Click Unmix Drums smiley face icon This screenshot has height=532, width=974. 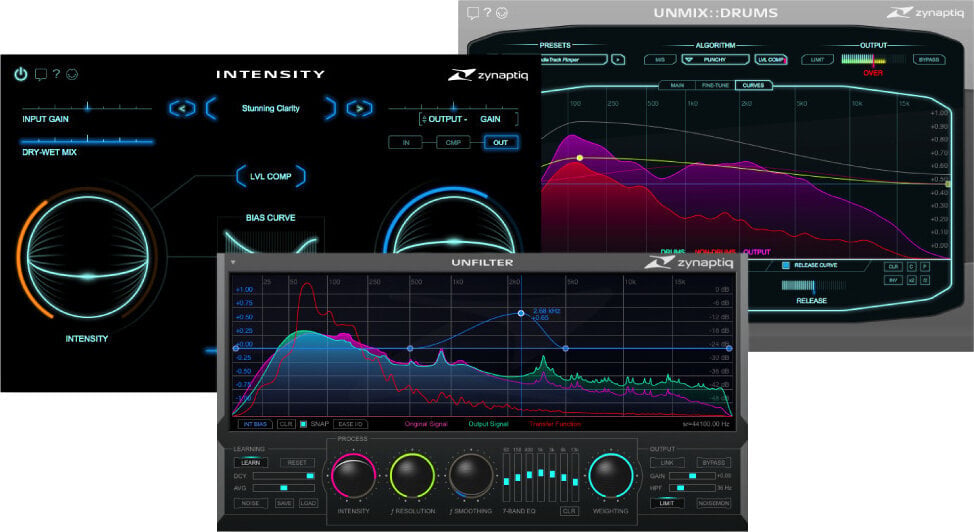click(502, 13)
